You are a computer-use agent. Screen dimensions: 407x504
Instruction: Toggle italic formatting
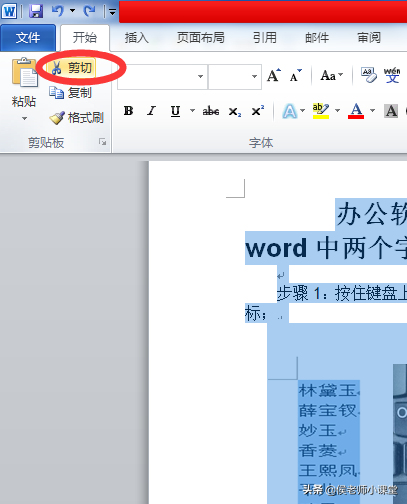(x=152, y=111)
